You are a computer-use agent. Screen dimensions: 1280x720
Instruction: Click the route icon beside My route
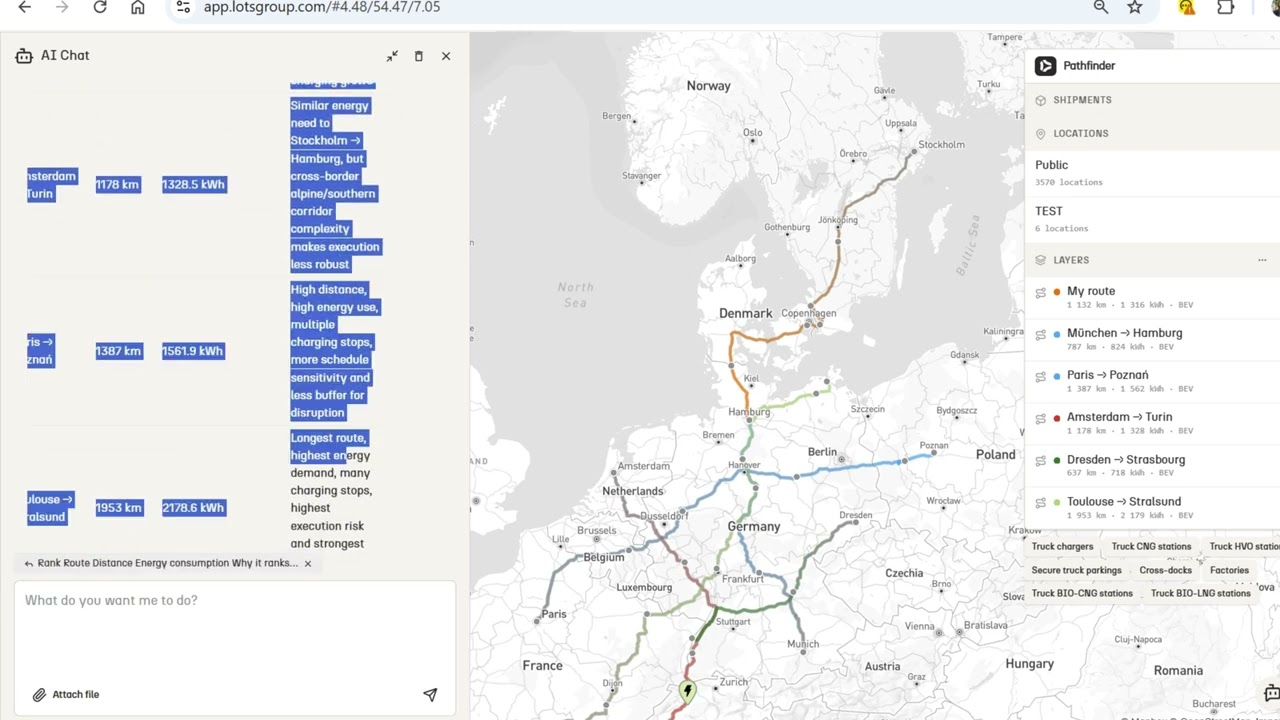point(1040,292)
